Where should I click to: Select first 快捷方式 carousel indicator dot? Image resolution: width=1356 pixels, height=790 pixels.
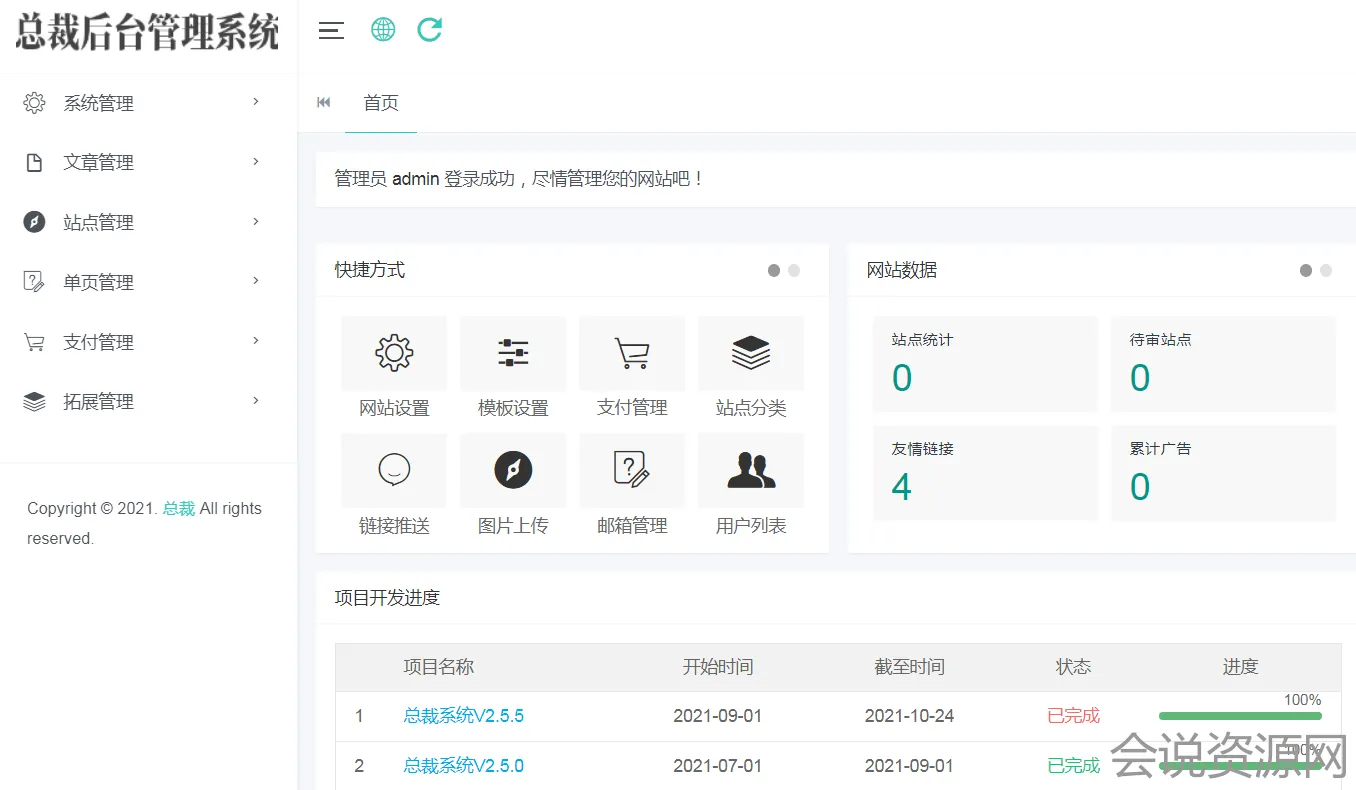click(x=774, y=270)
